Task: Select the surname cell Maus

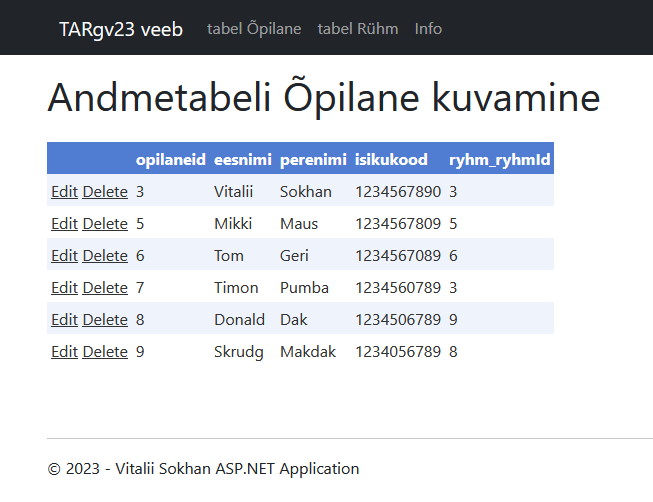Action: point(299,224)
